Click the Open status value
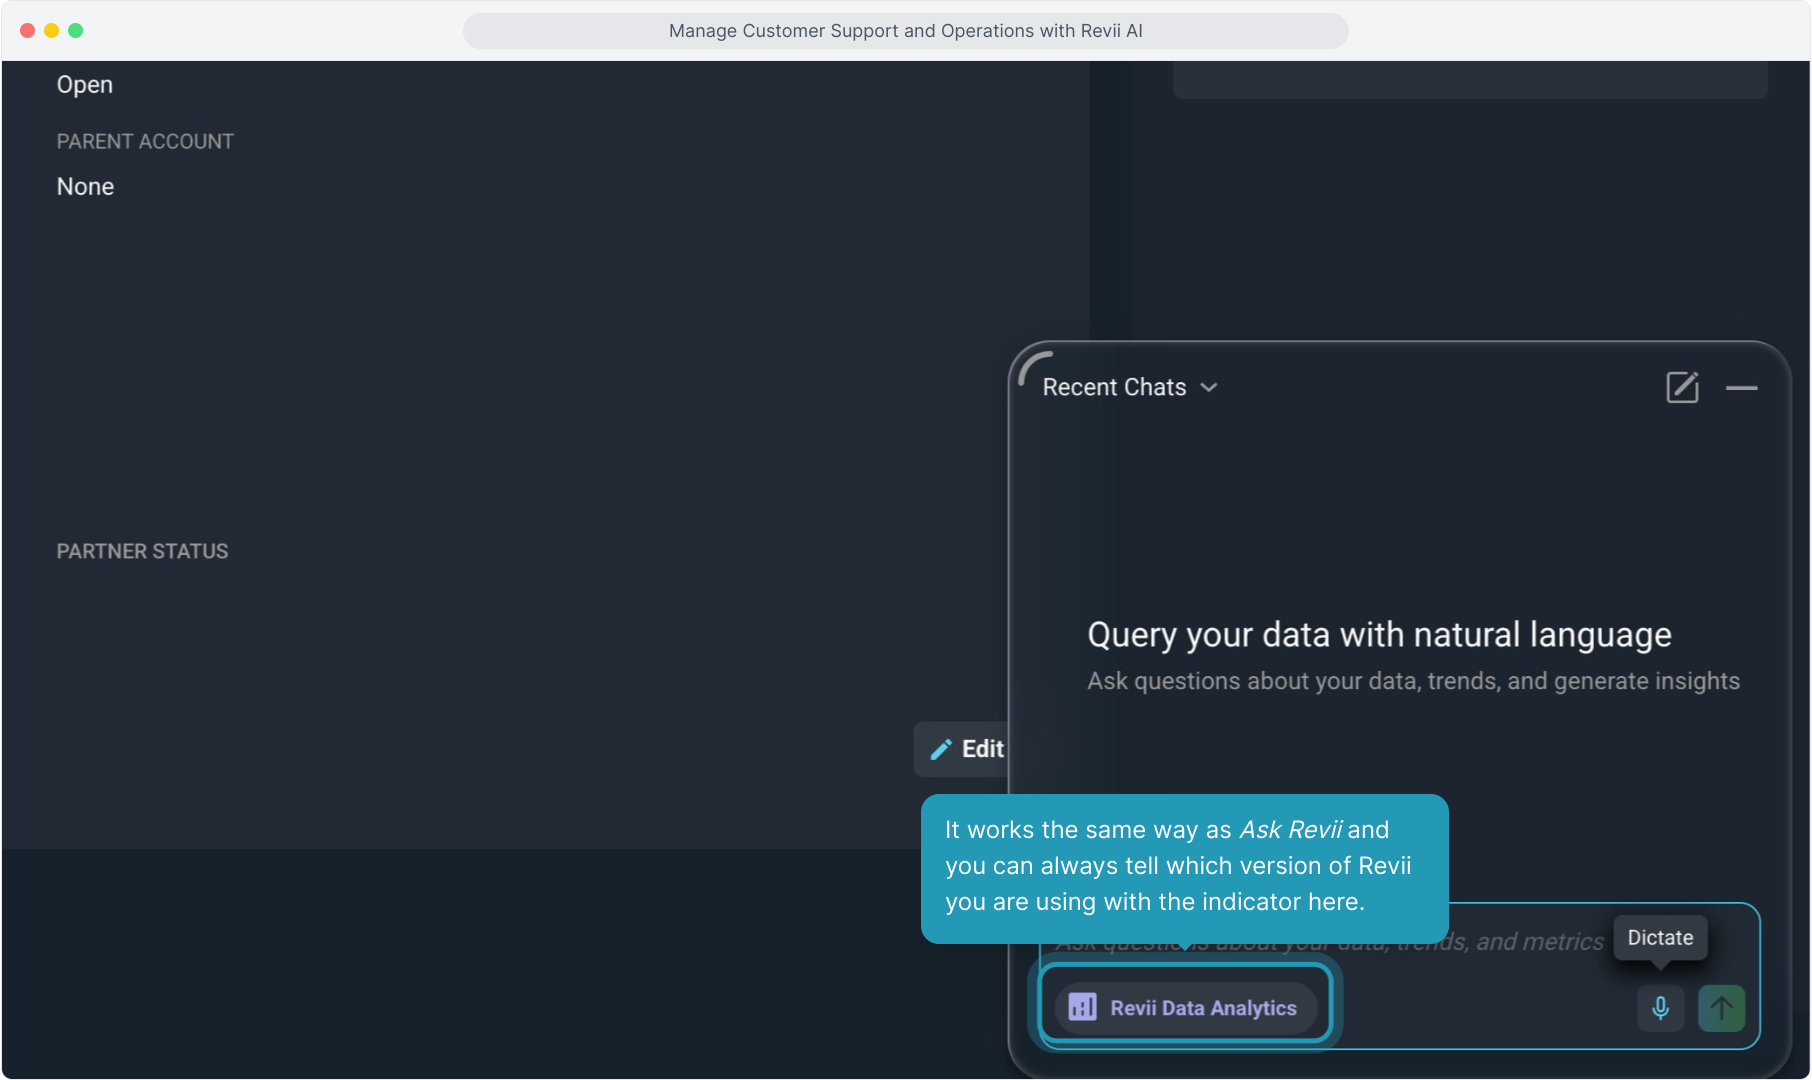Viewport: 1812px width, 1080px height. 85,85
